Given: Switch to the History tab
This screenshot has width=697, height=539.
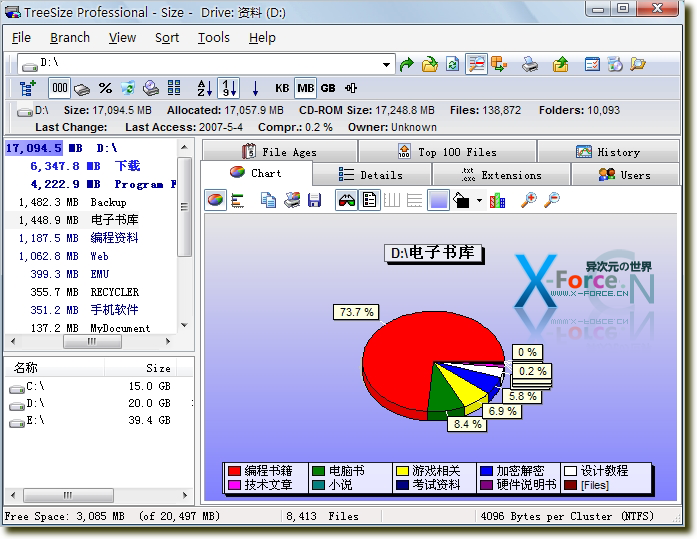Looking at the screenshot, I should tap(608, 152).
